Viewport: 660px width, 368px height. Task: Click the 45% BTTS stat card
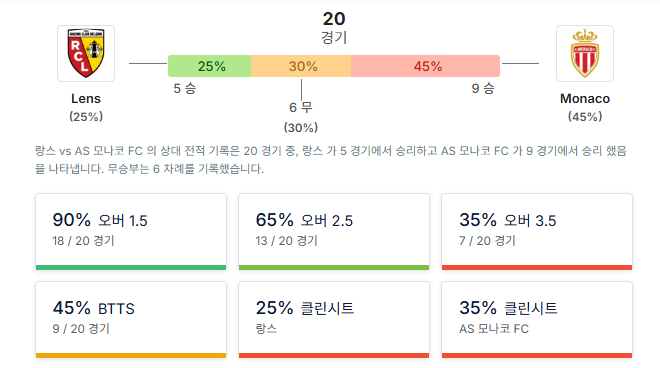pyautogui.click(x=131, y=320)
